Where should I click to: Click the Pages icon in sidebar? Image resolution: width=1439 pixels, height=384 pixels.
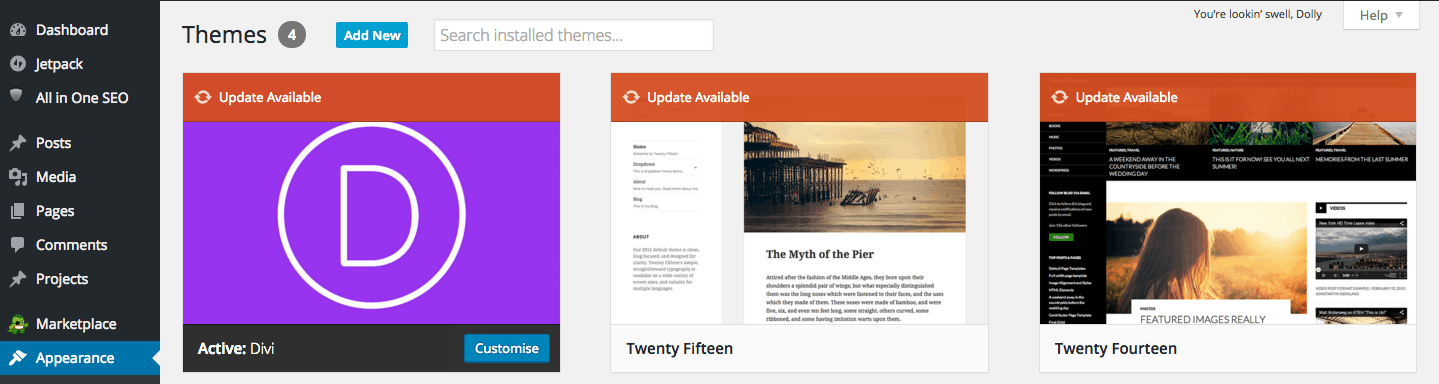(17, 211)
